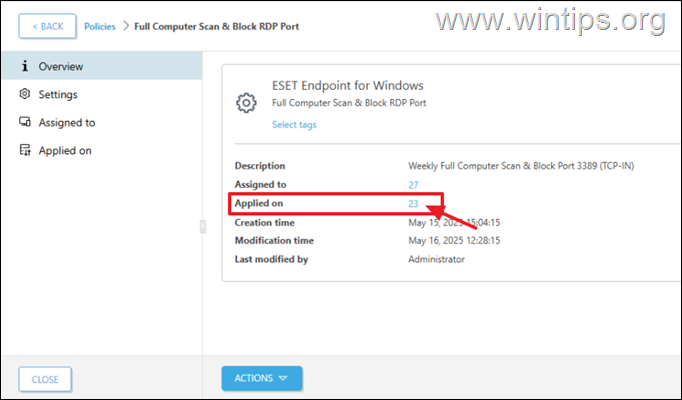
Task: Select the Overview label in the sidebar
Action: (x=61, y=67)
